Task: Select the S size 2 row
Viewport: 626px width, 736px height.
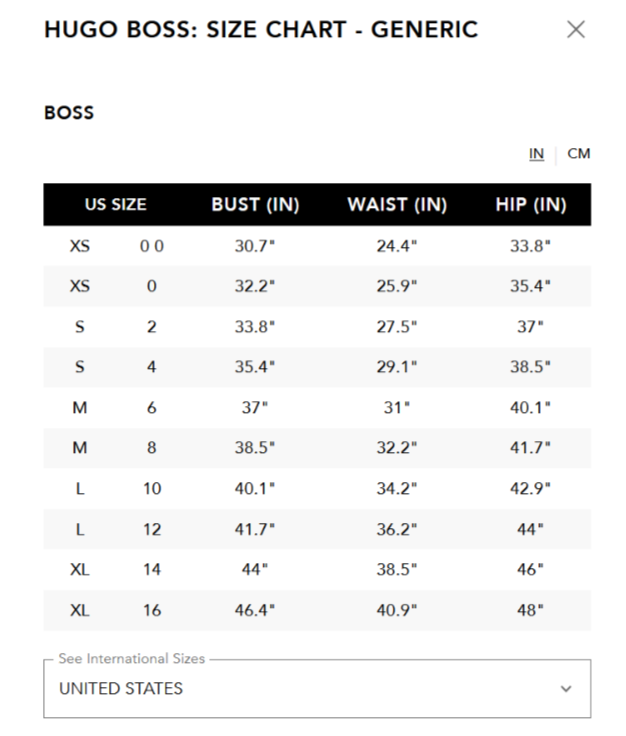Action: [316, 327]
